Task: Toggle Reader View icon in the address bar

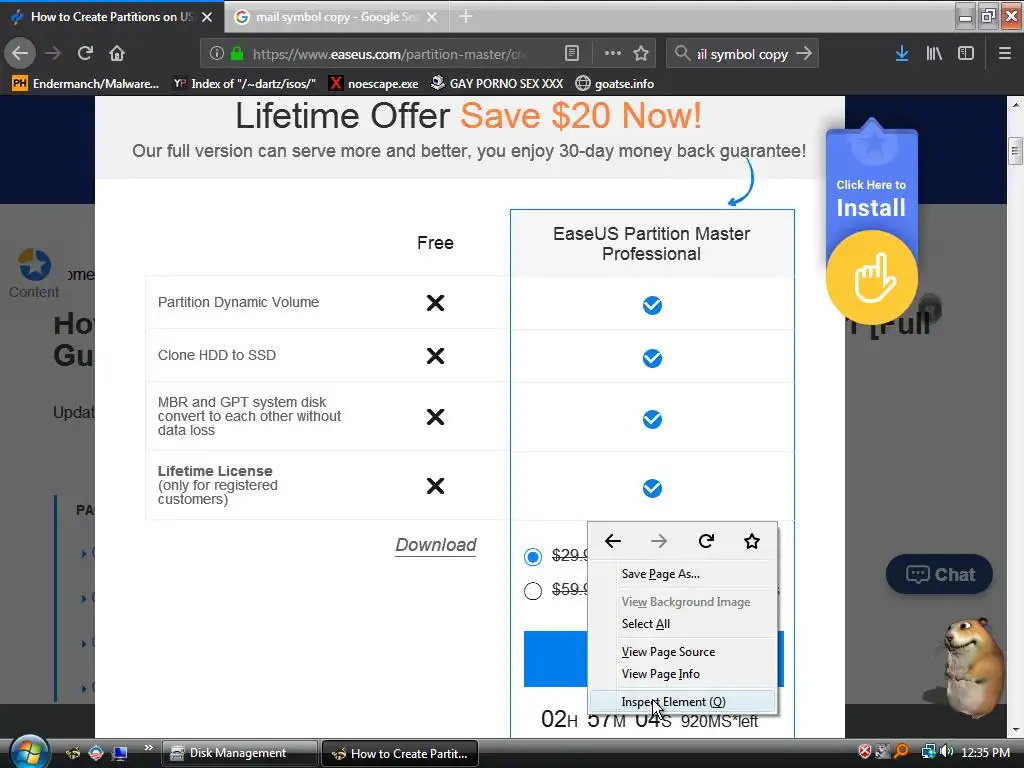Action: click(572, 54)
